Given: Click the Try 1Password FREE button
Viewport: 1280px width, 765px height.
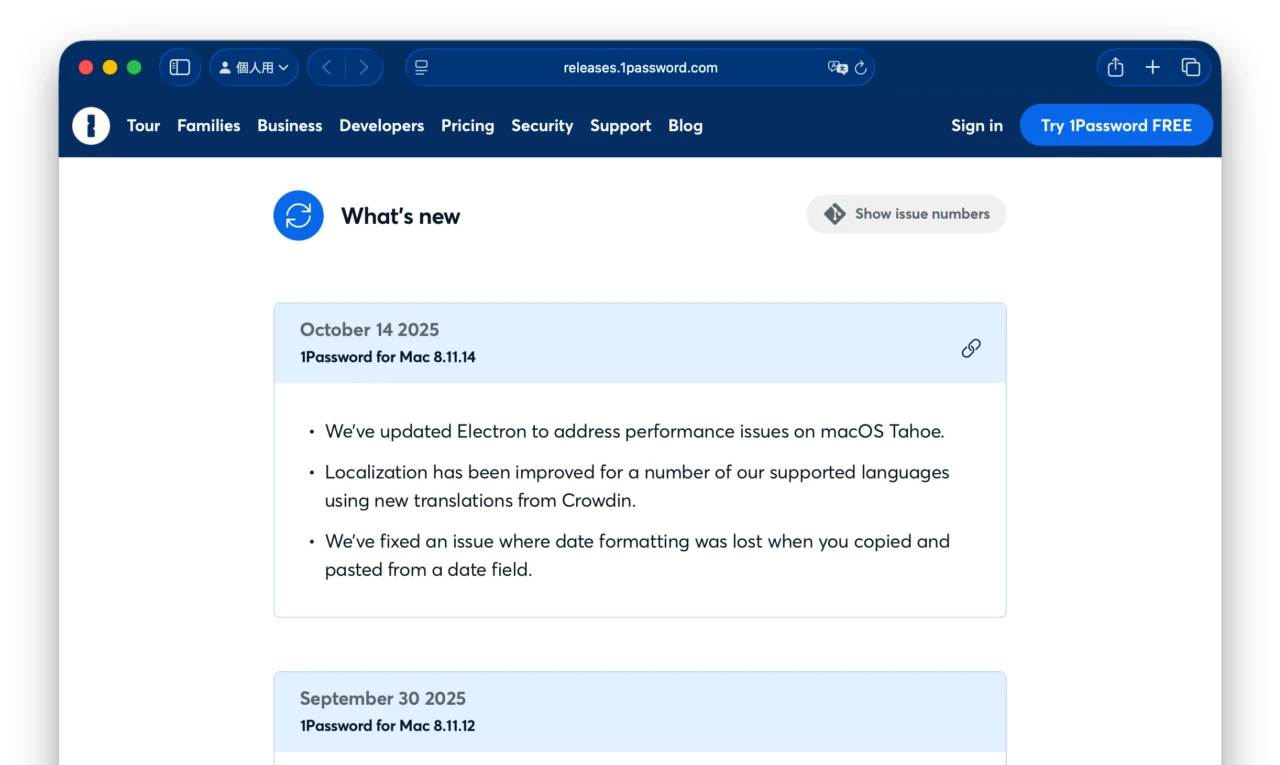Looking at the screenshot, I should point(1116,125).
